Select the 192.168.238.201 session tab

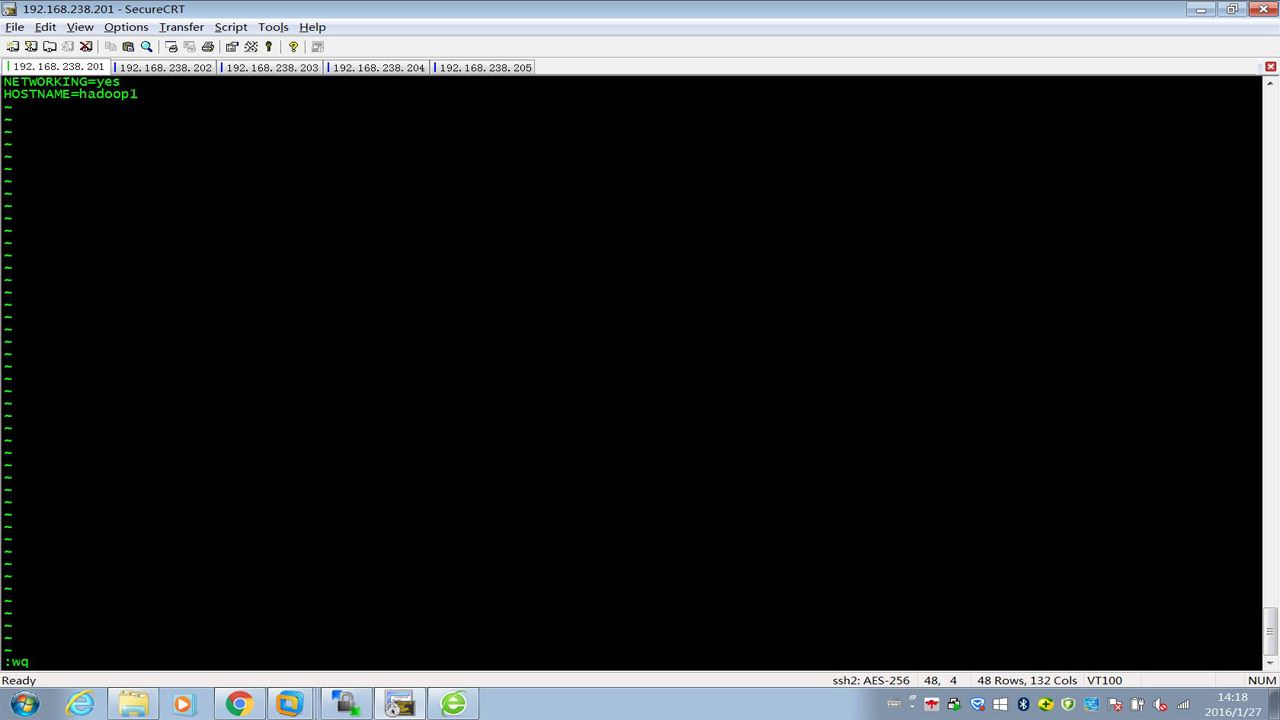tap(57, 67)
